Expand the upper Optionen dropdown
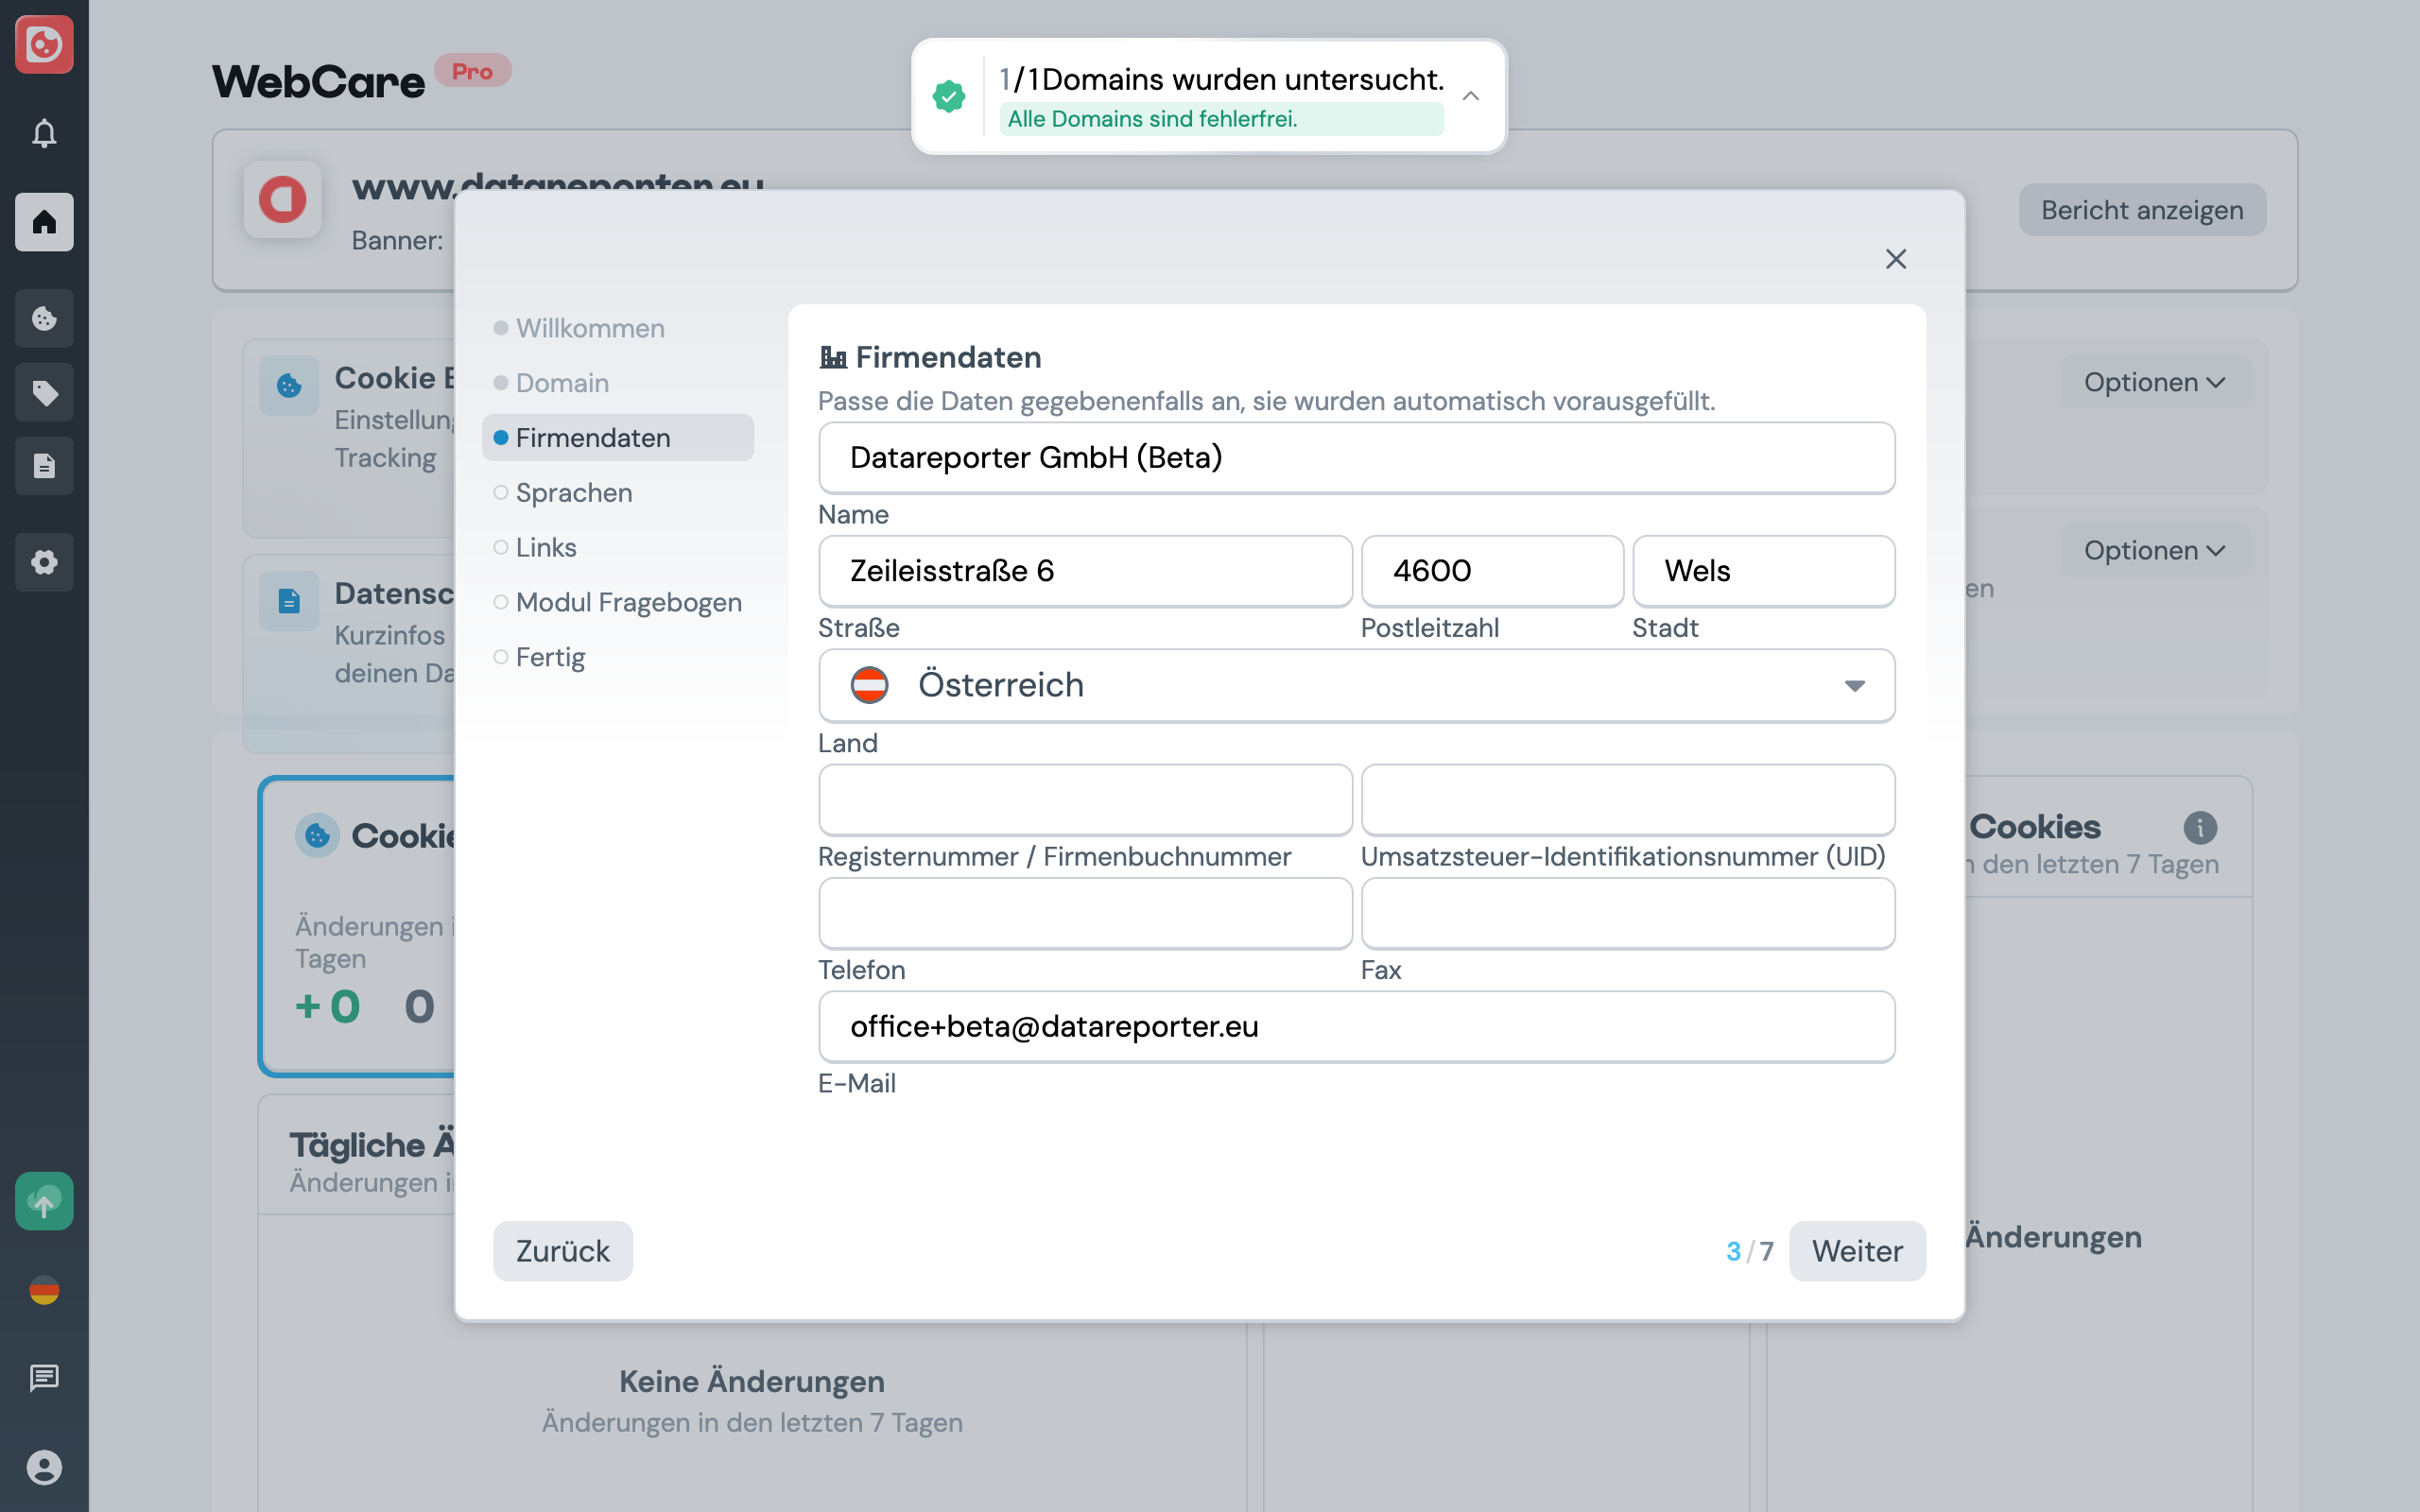Image resolution: width=2420 pixels, height=1512 pixels. coord(2155,381)
